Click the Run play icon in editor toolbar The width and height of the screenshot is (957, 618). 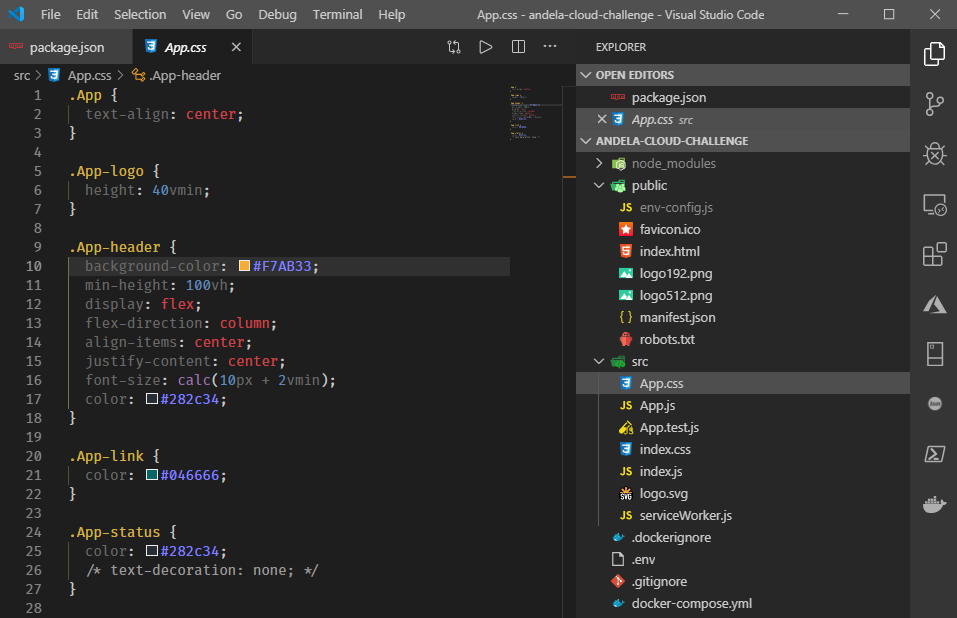click(x=485, y=47)
